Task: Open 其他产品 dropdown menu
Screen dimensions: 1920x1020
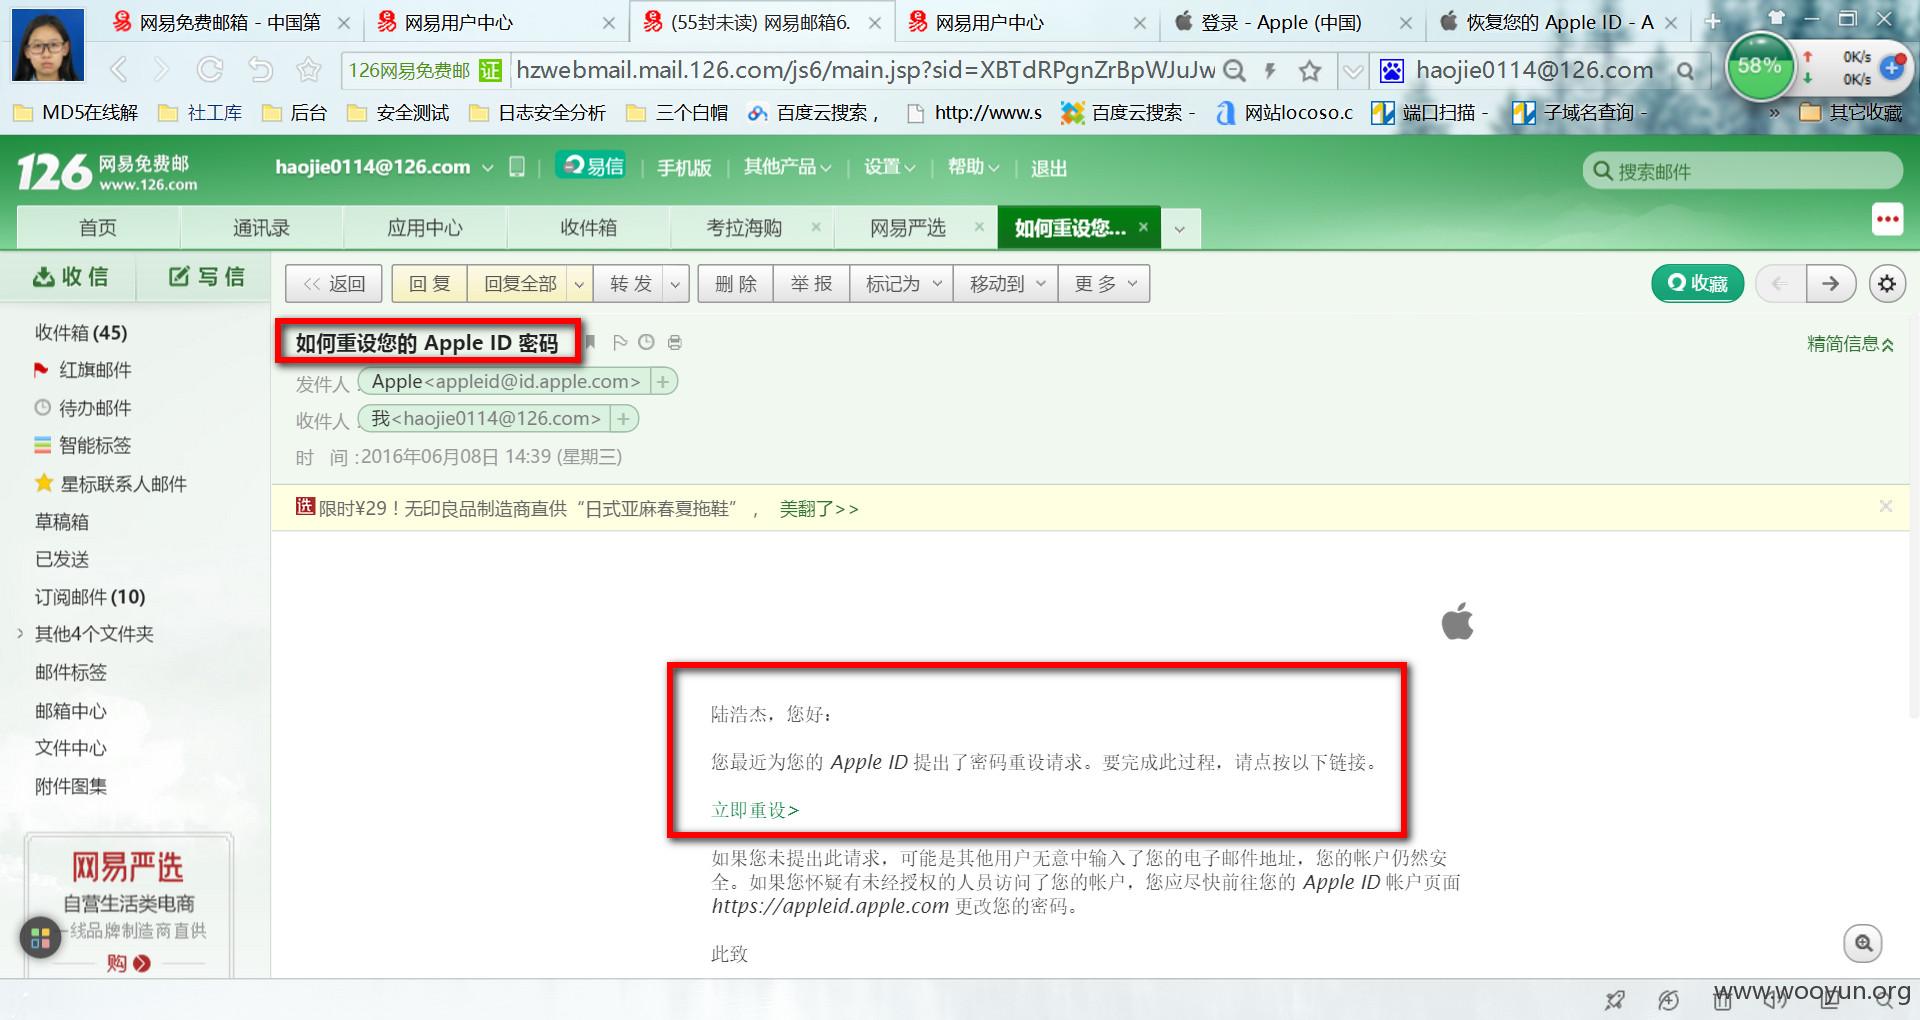Action: point(787,167)
